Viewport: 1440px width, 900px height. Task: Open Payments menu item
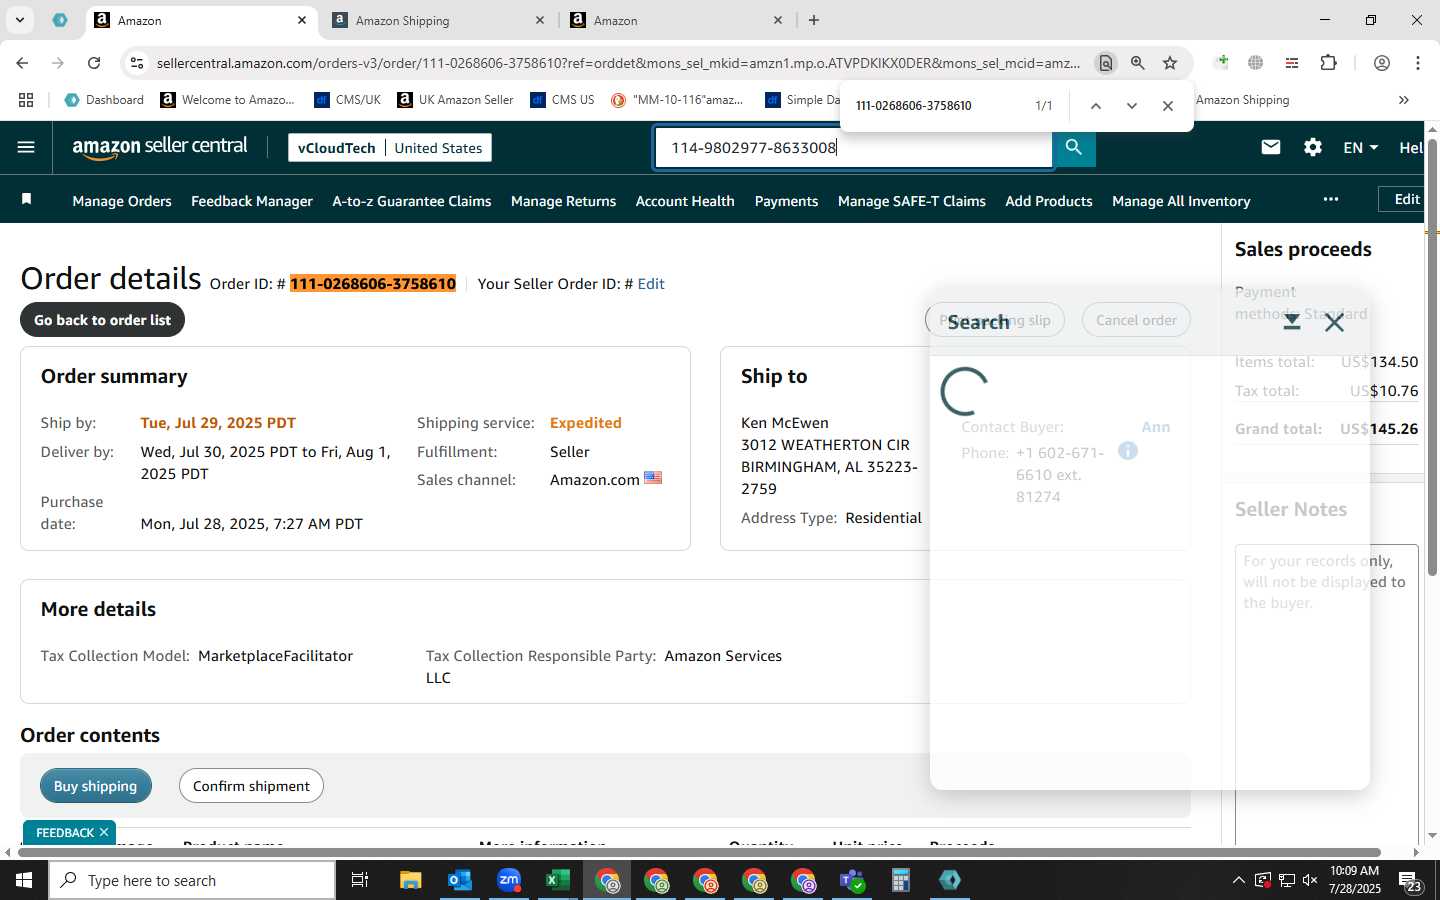tap(786, 201)
